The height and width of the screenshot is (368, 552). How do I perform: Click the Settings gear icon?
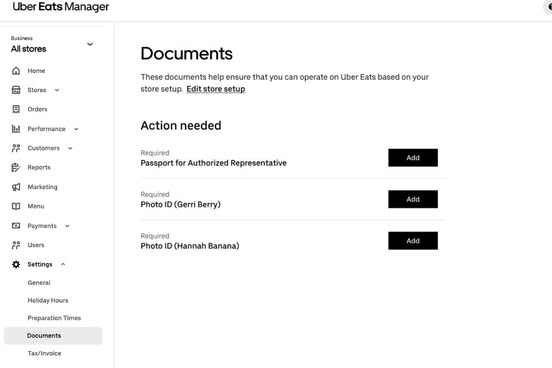tap(16, 264)
